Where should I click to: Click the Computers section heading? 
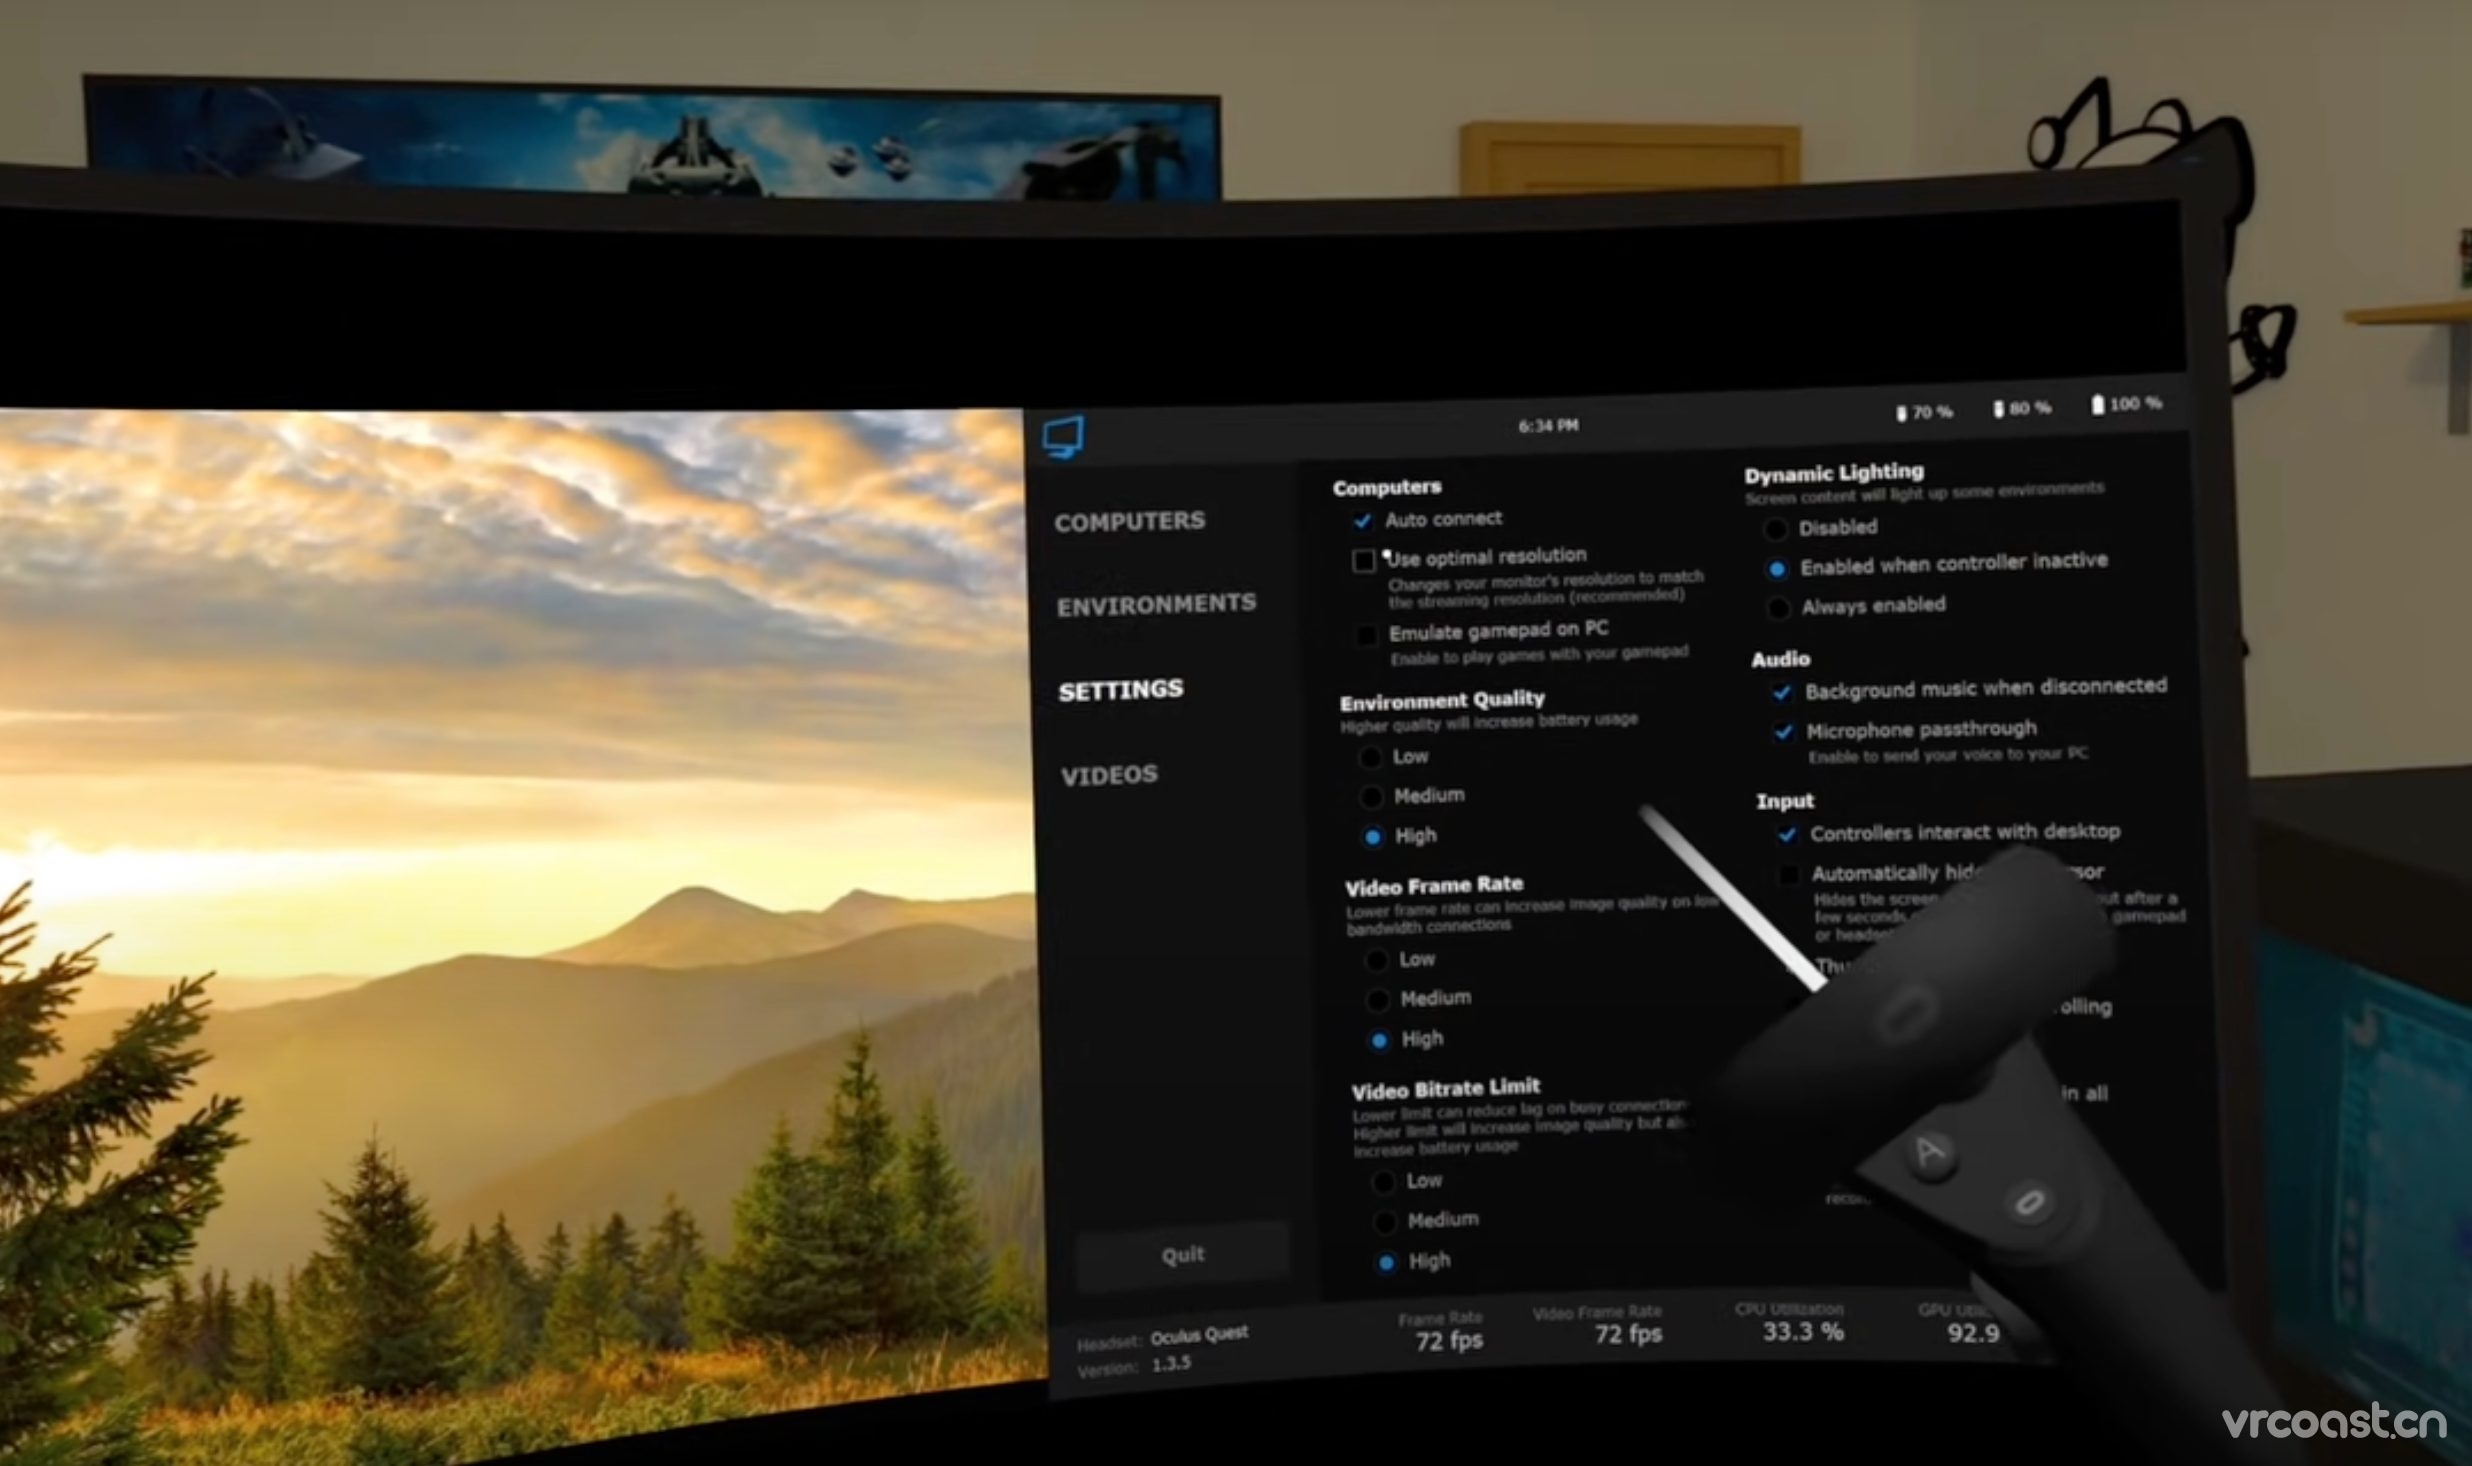[x=1387, y=488]
